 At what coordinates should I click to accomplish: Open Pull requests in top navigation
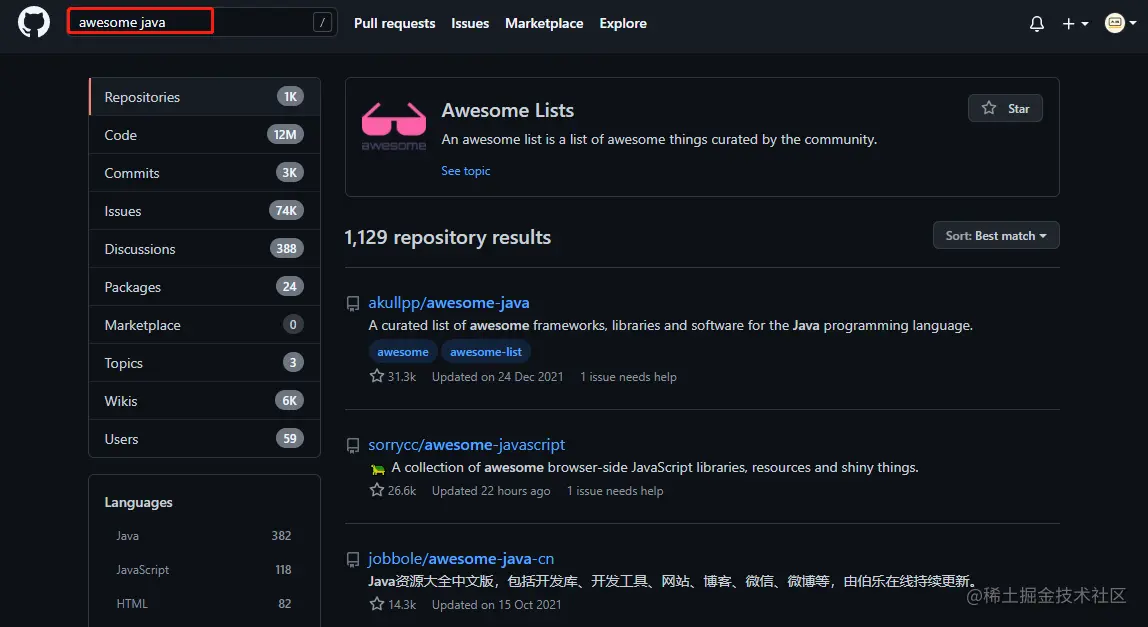[395, 23]
